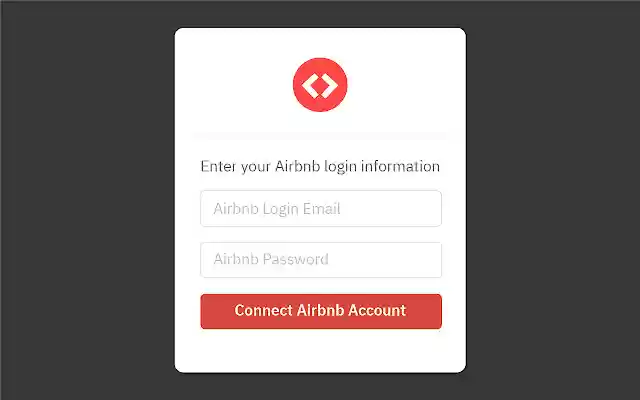Click the red edge of the circular logo
This screenshot has width=640, height=400.
(x=296, y=85)
